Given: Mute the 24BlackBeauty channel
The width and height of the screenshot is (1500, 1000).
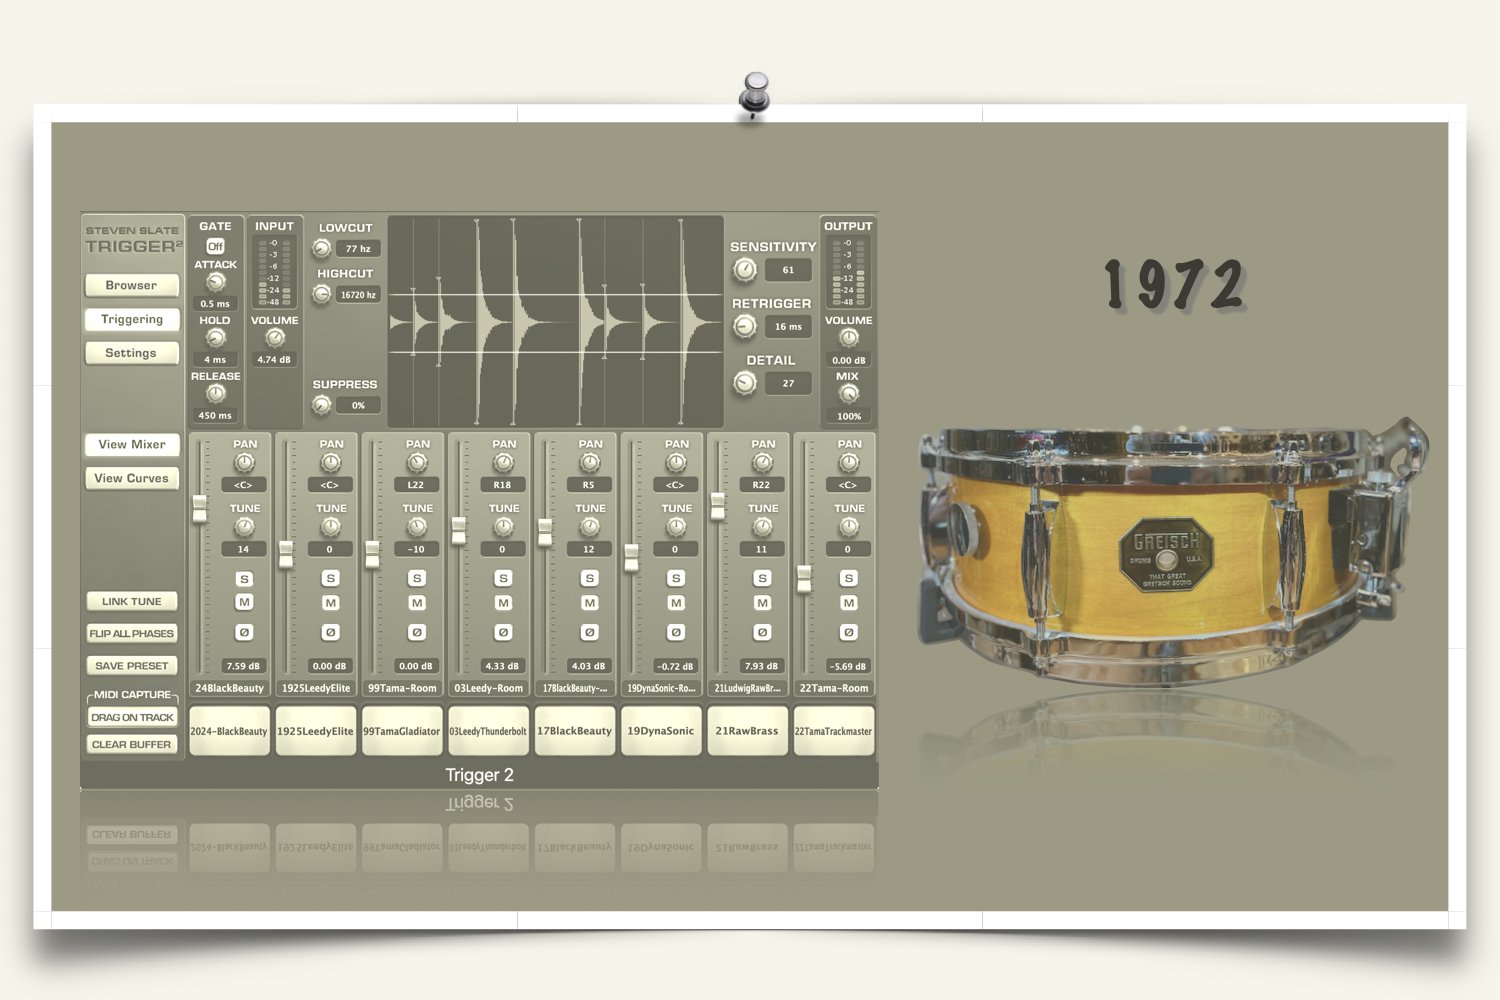Looking at the screenshot, I should pyautogui.click(x=244, y=602).
